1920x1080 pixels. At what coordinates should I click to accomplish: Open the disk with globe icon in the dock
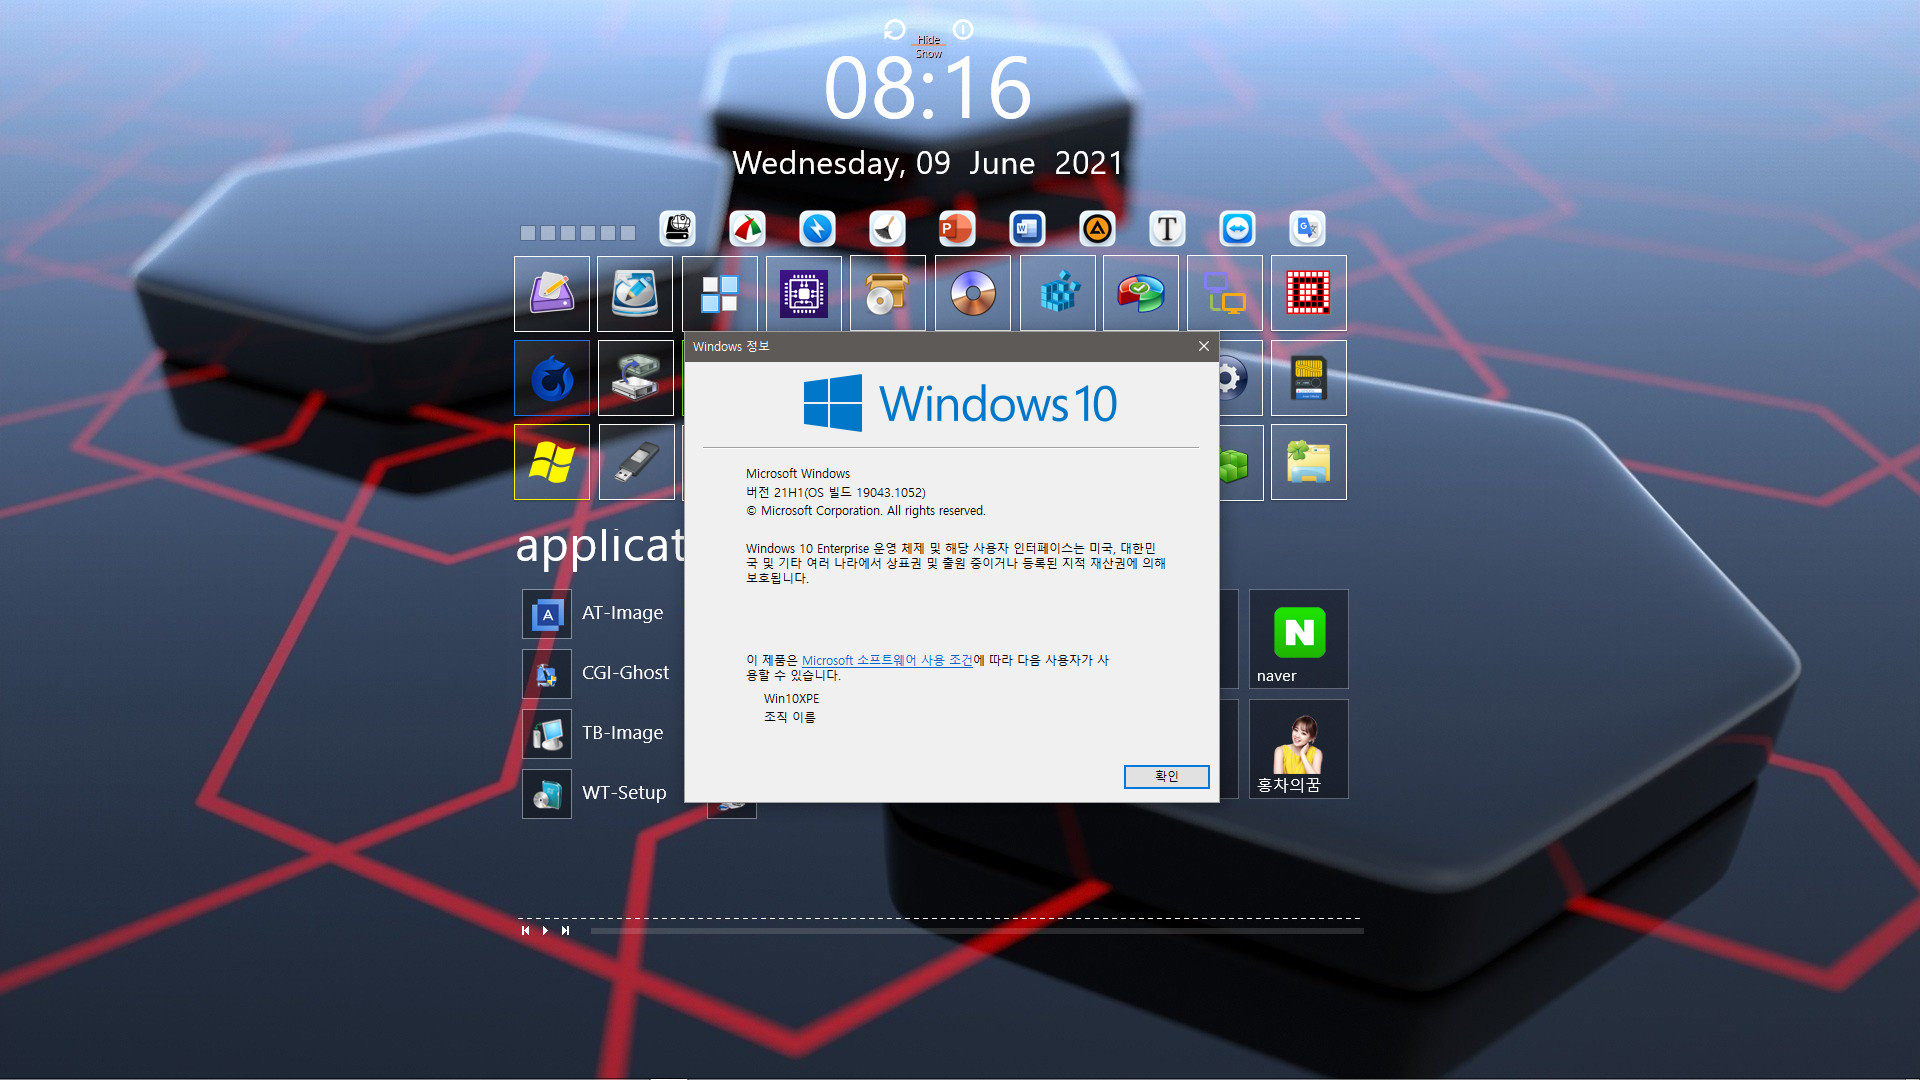coord(678,229)
